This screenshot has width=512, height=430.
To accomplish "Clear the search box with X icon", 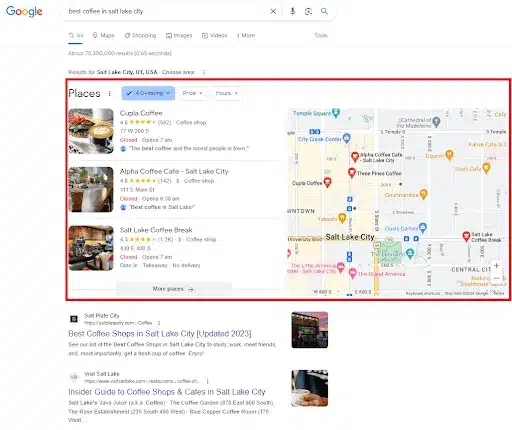I will [x=273, y=11].
